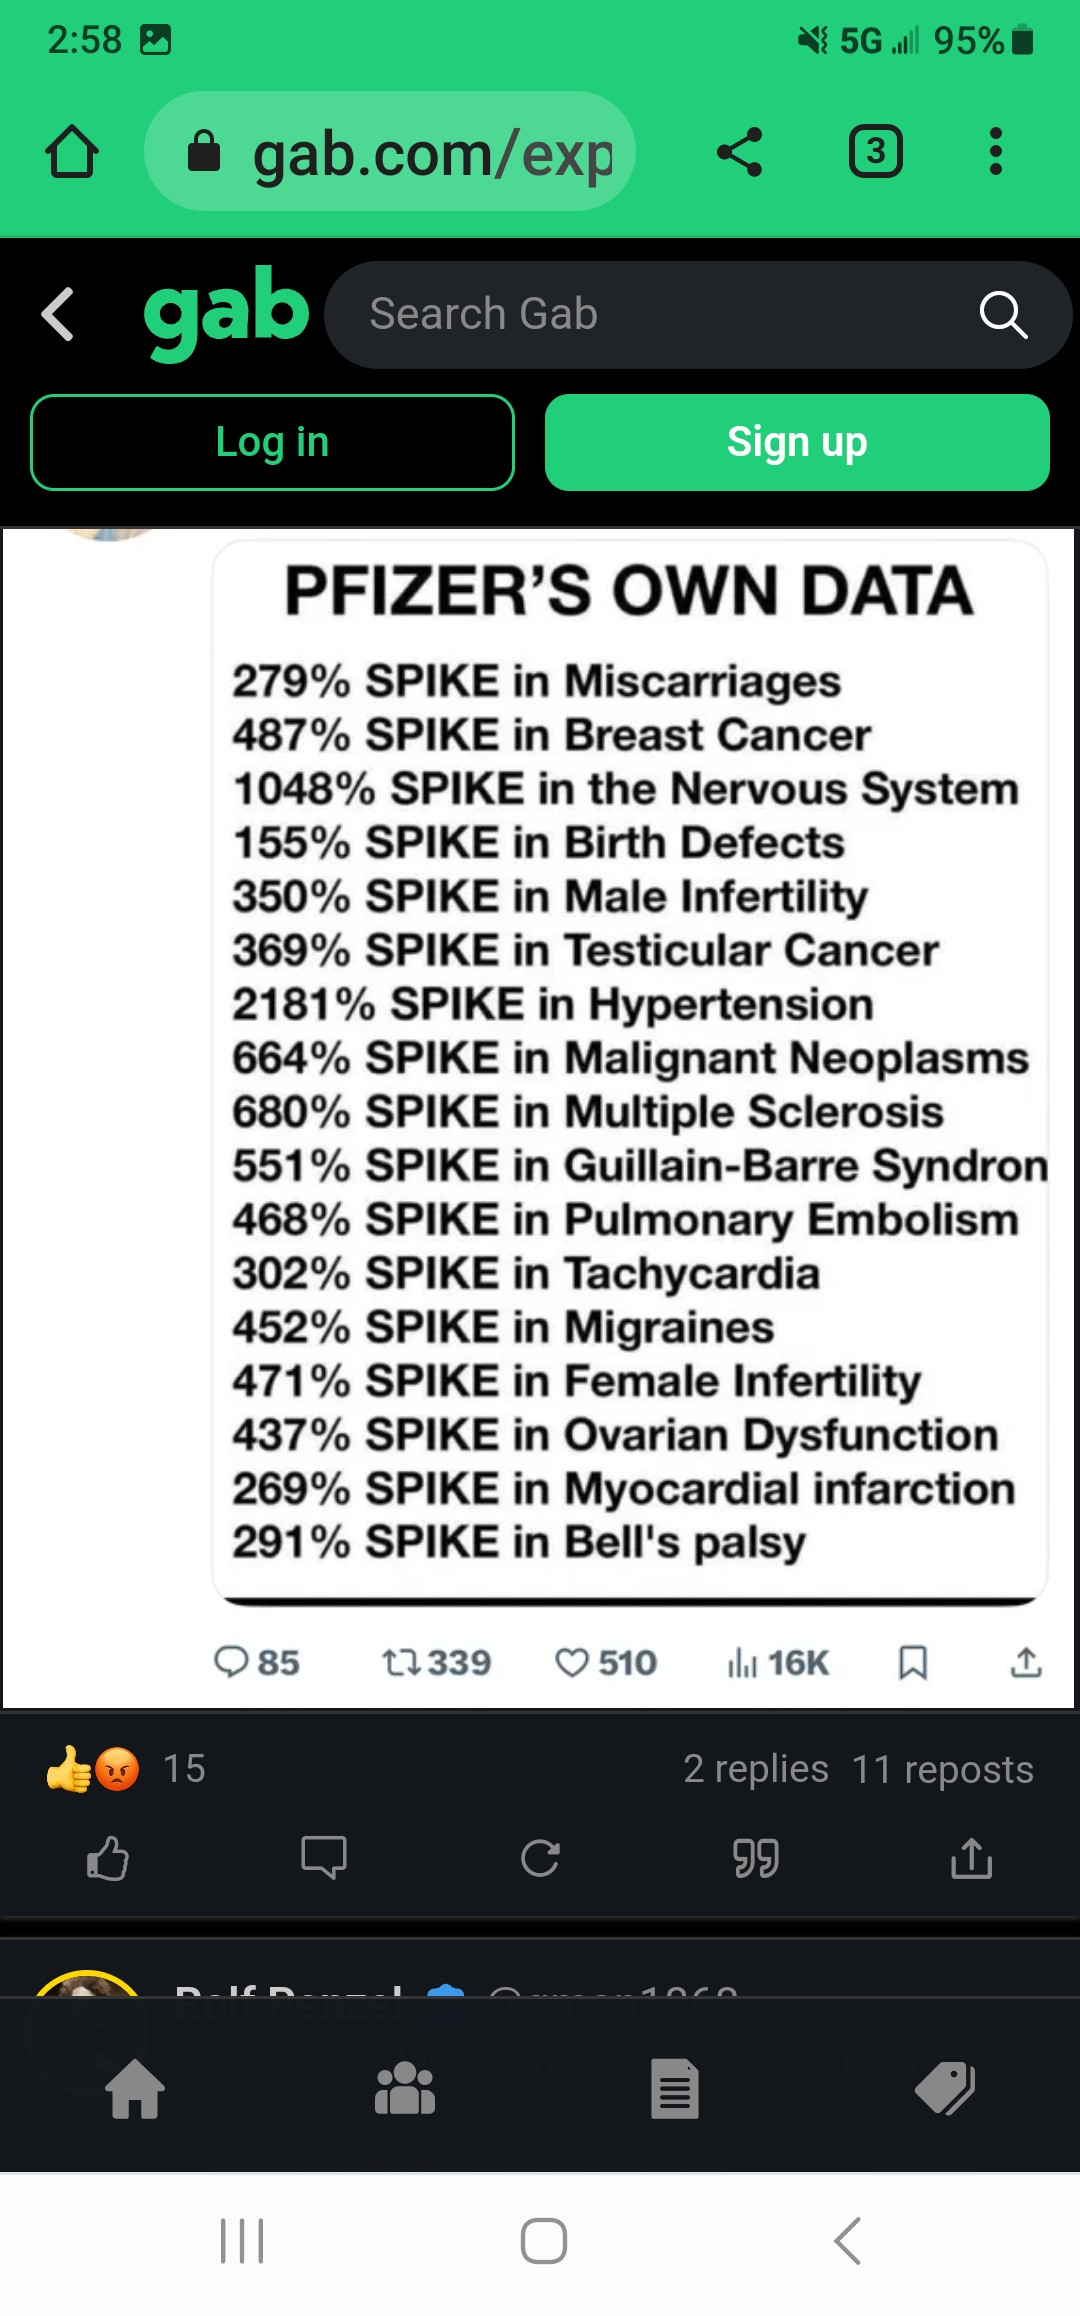Tap the magnifying glass search icon
The width and height of the screenshot is (1080, 2316).
[x=1003, y=315]
